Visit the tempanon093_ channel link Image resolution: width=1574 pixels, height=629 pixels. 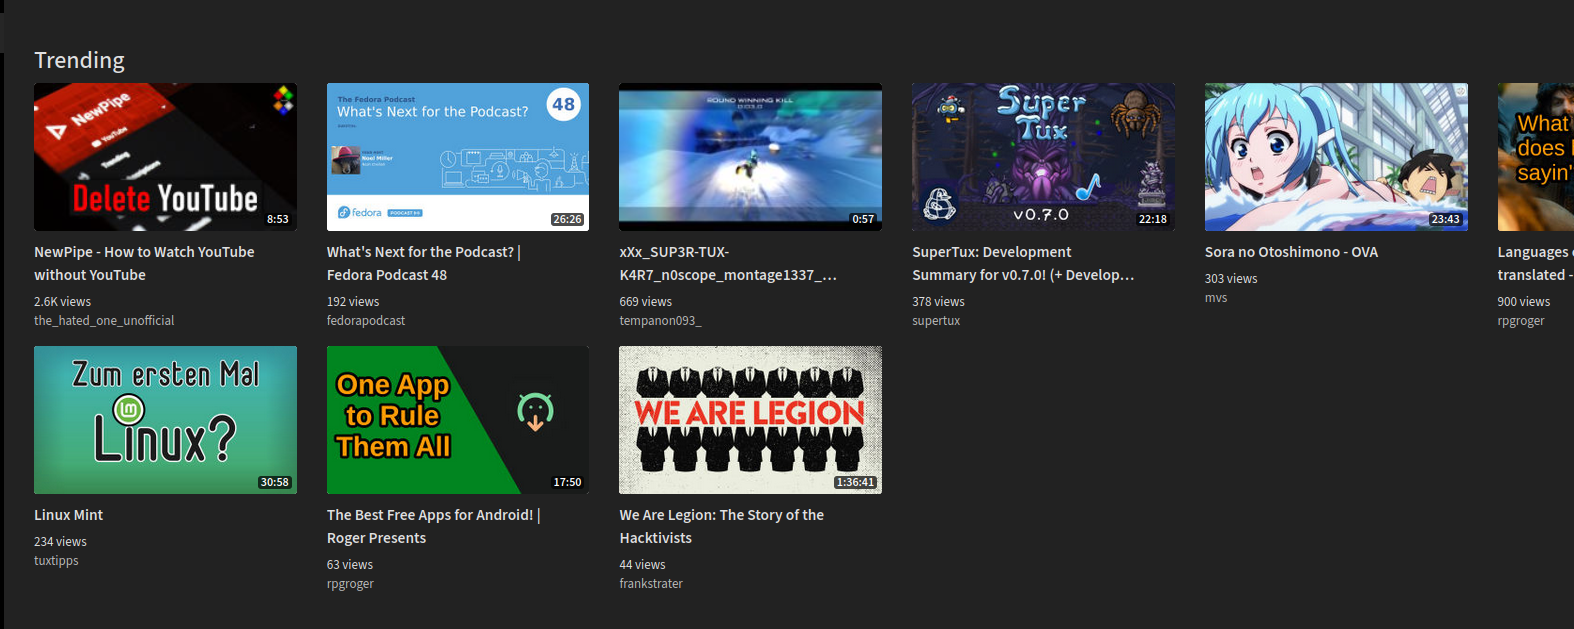pyautogui.click(x=660, y=321)
